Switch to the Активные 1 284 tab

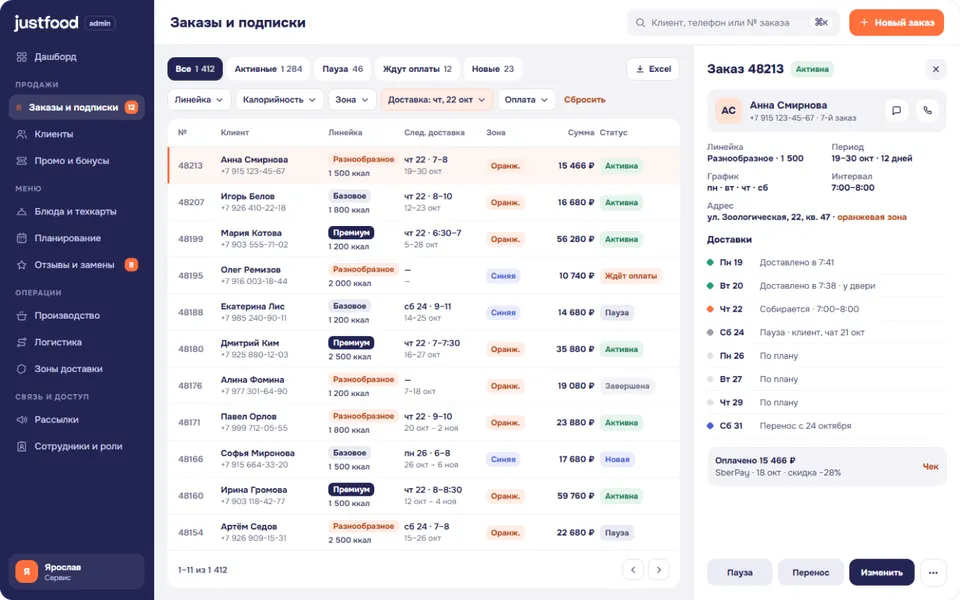click(x=268, y=69)
